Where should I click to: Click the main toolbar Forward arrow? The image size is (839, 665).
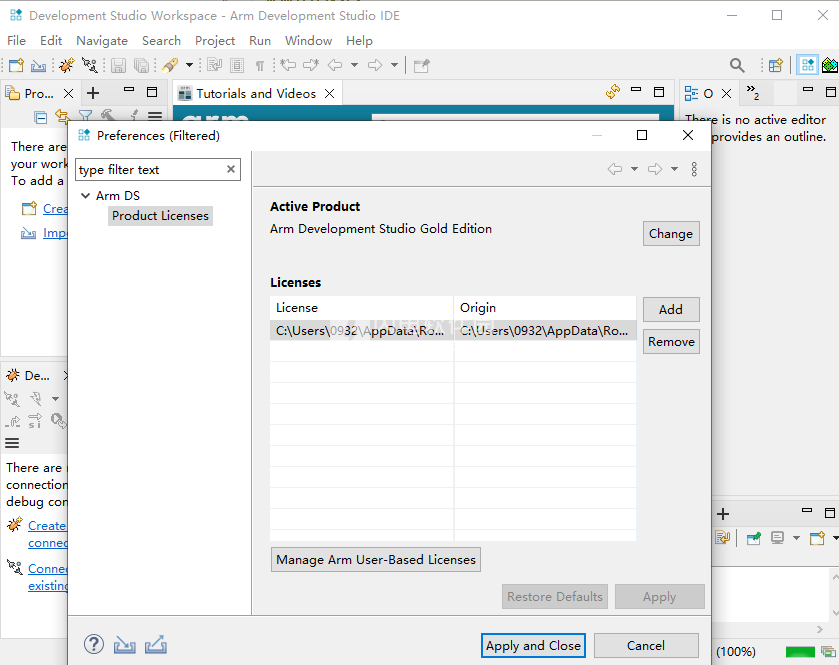tap(375, 65)
